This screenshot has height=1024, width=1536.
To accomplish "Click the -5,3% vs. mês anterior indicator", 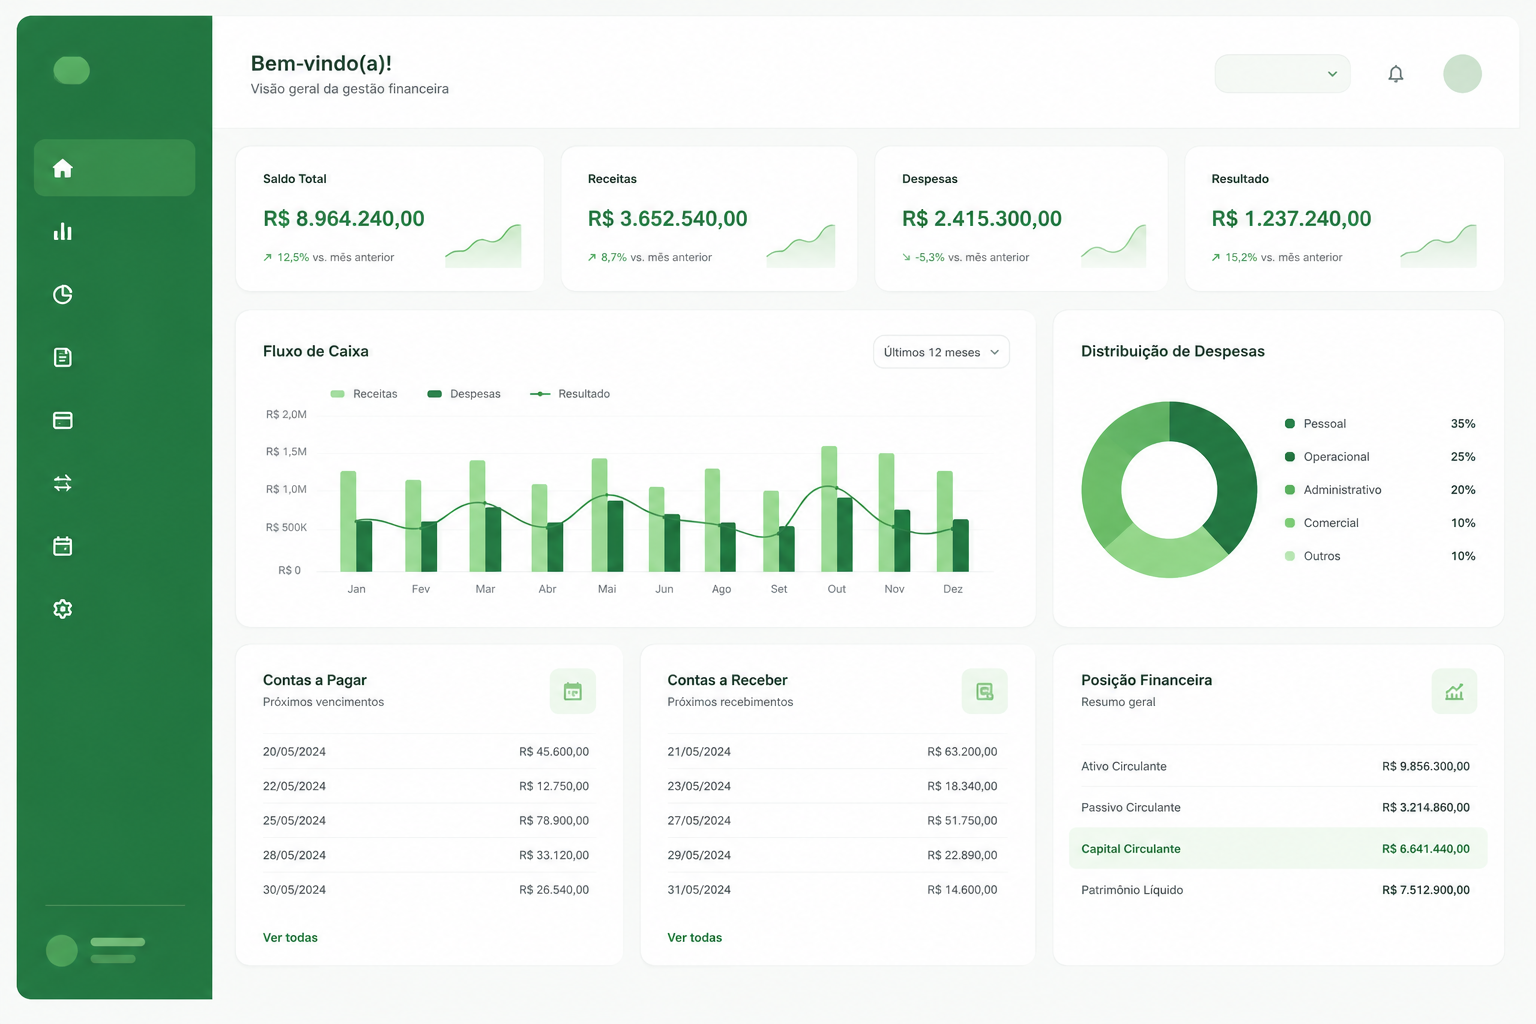I will point(965,258).
